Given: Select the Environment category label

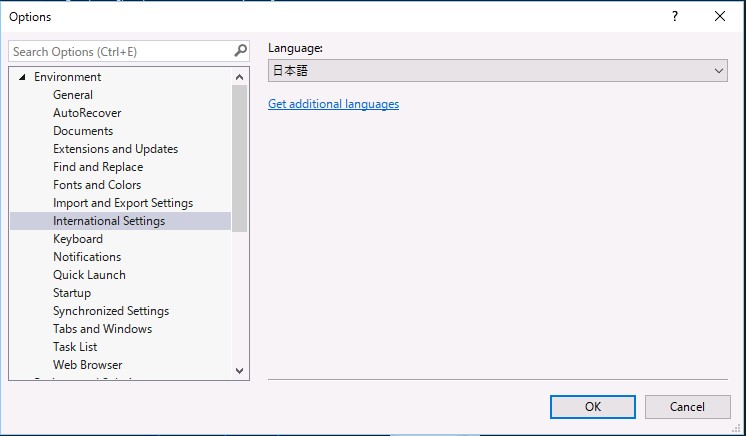Looking at the screenshot, I should tap(68, 77).
